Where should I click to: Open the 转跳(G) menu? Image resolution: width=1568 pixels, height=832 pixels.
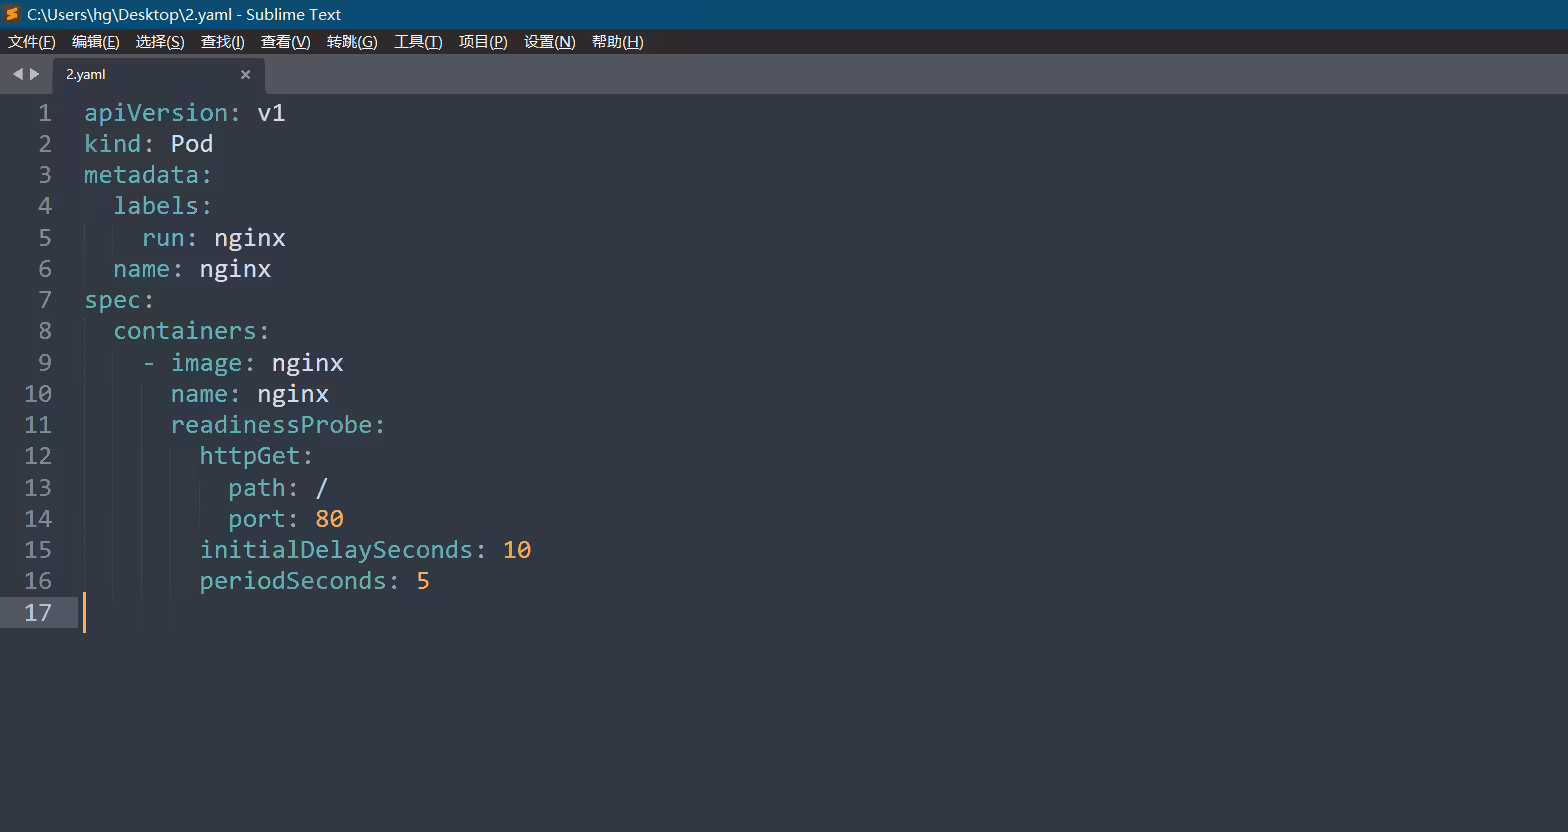click(352, 42)
